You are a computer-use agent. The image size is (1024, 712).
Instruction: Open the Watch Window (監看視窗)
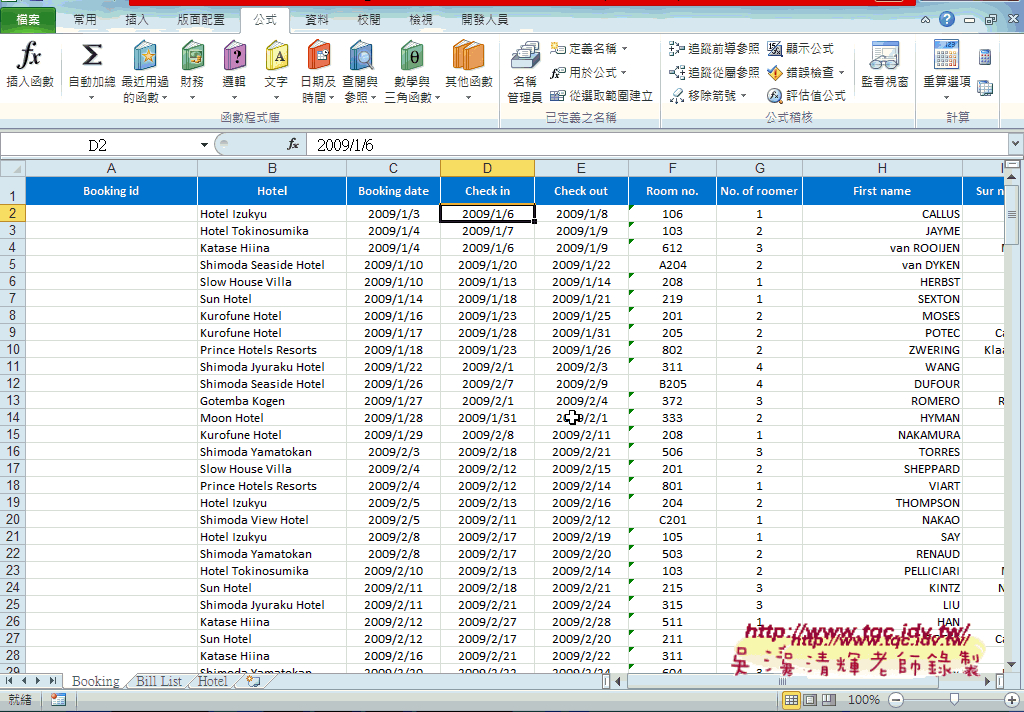click(884, 64)
